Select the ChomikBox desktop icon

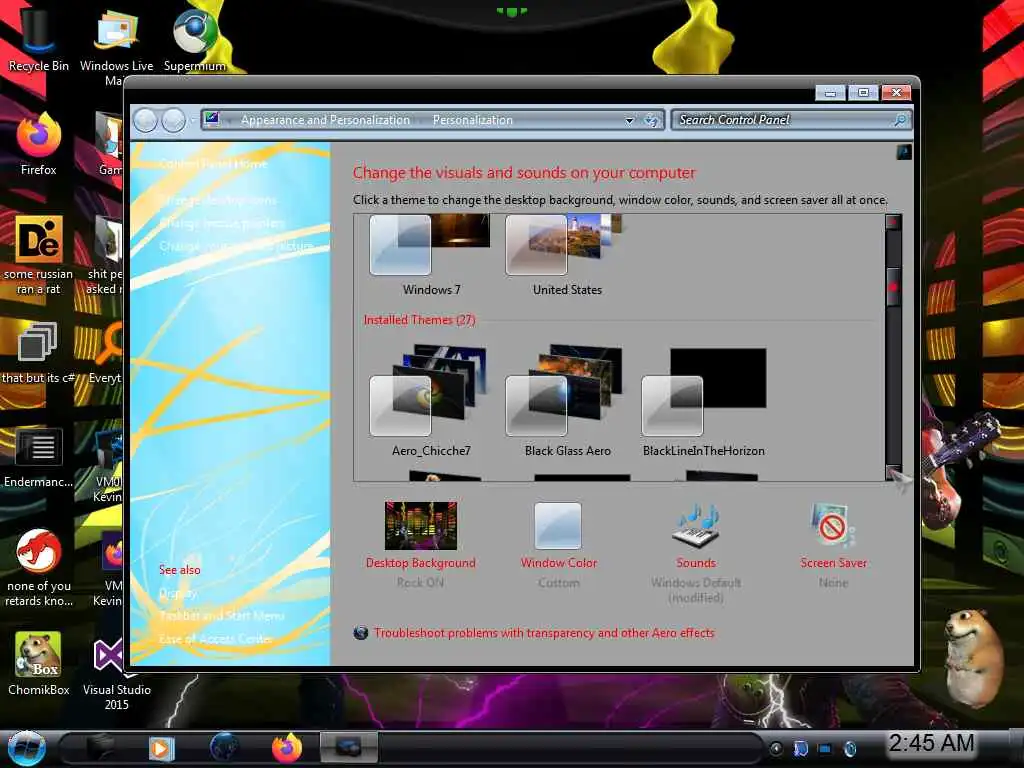point(38,664)
